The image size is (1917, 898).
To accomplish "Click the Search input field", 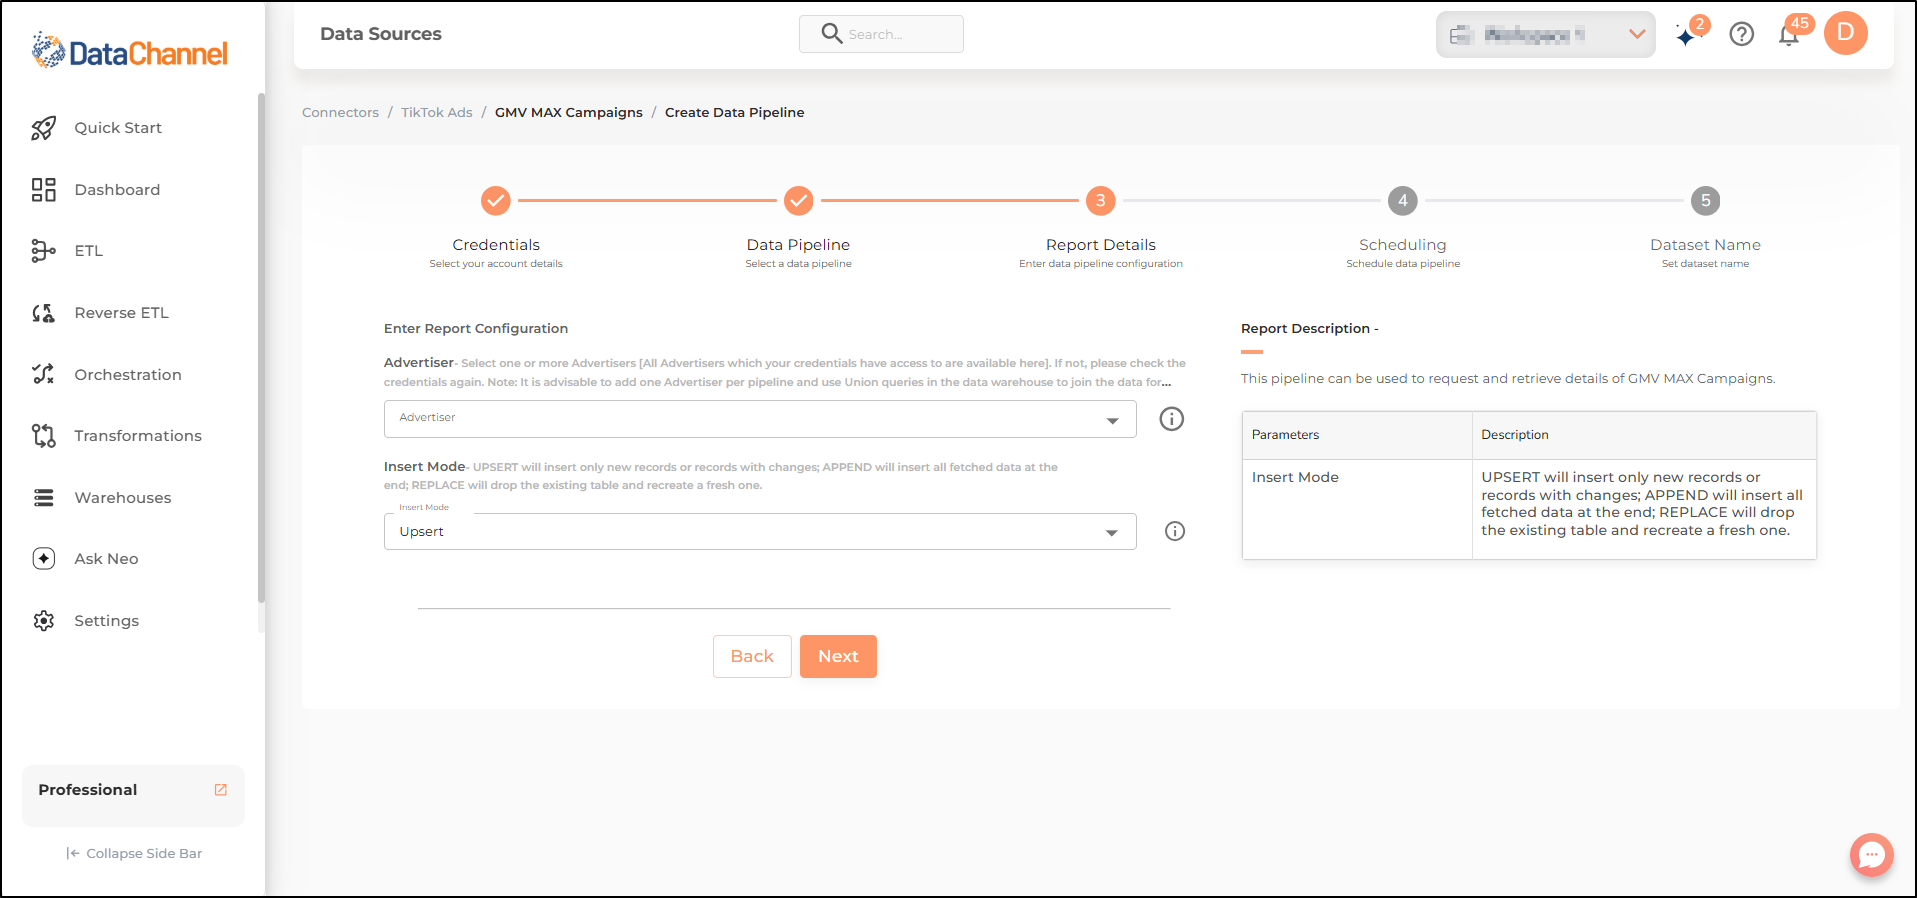I will pos(881,34).
